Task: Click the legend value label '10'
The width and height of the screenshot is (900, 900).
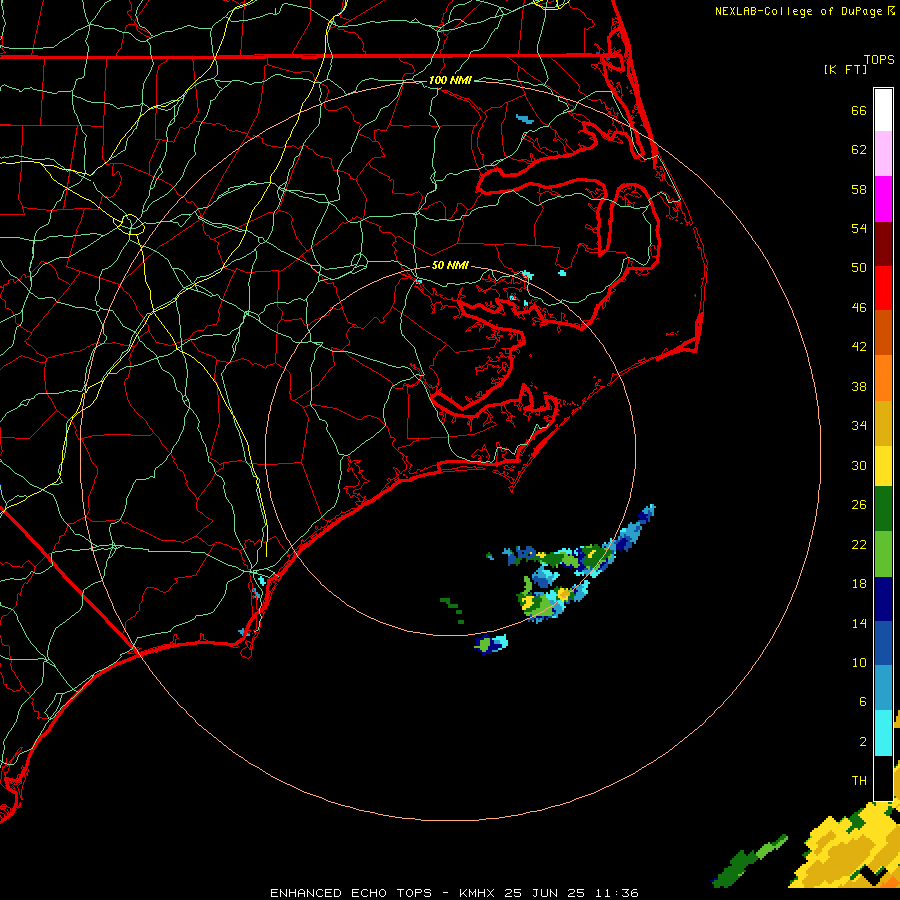Action: pyautogui.click(x=859, y=662)
